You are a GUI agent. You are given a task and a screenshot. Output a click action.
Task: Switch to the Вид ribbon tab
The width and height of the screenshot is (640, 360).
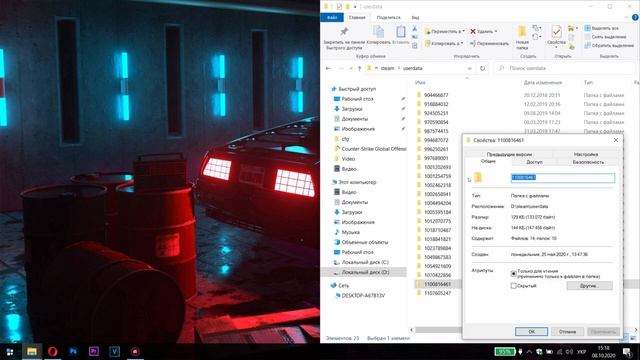coord(415,18)
